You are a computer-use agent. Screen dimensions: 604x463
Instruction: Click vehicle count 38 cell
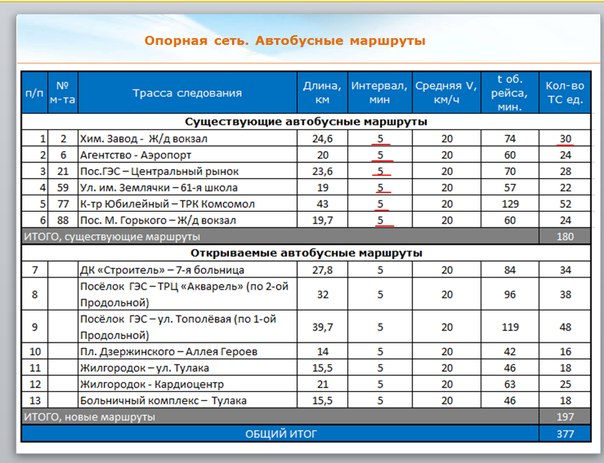click(x=565, y=294)
